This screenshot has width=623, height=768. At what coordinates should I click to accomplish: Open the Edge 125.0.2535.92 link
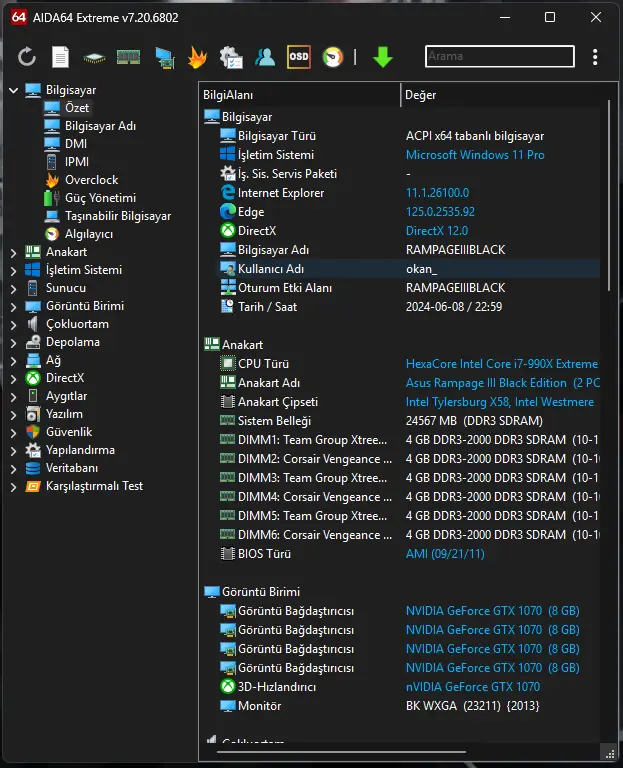[x=440, y=212]
